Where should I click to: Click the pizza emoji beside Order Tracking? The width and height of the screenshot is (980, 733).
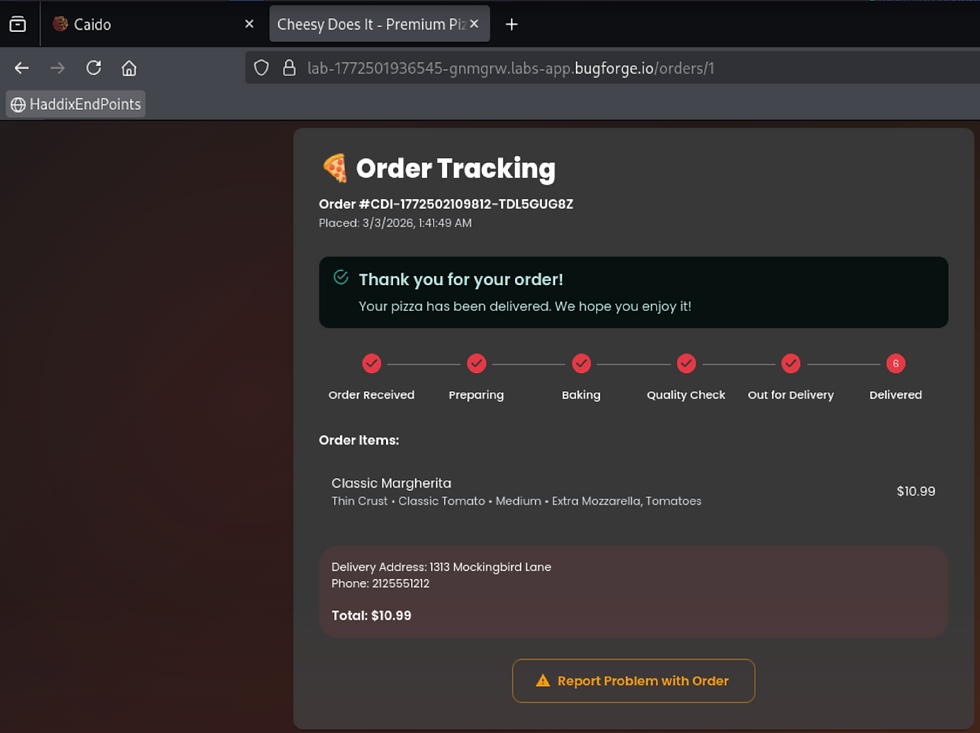[x=334, y=168]
